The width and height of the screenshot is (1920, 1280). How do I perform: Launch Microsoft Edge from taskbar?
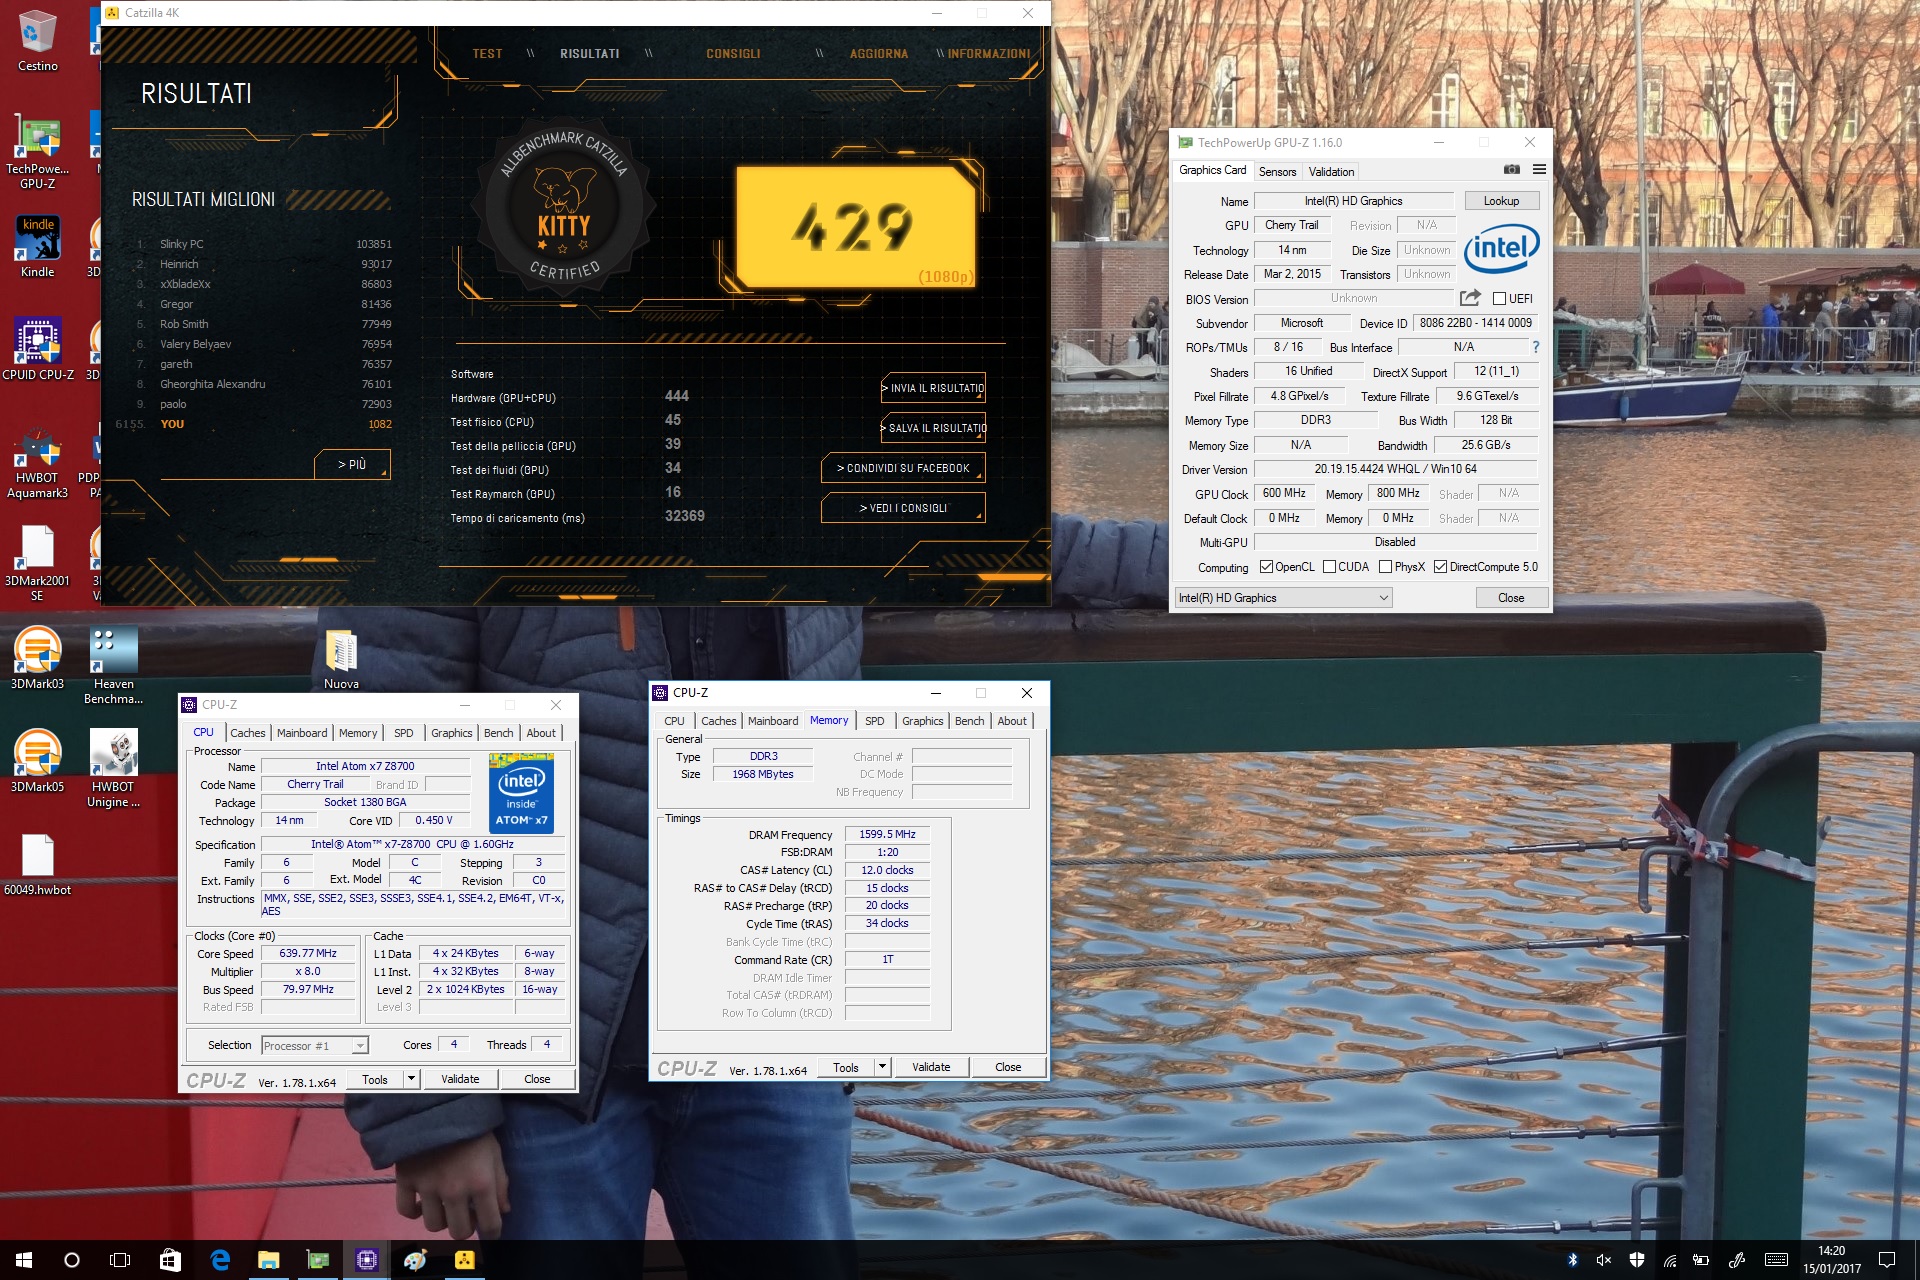220,1260
